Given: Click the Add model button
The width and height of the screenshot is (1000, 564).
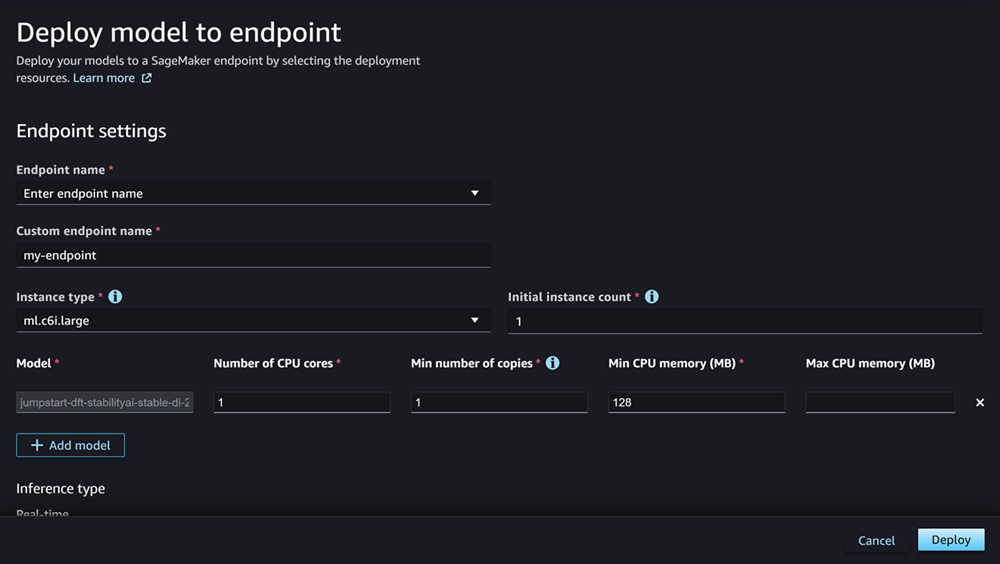Looking at the screenshot, I should click(x=70, y=445).
